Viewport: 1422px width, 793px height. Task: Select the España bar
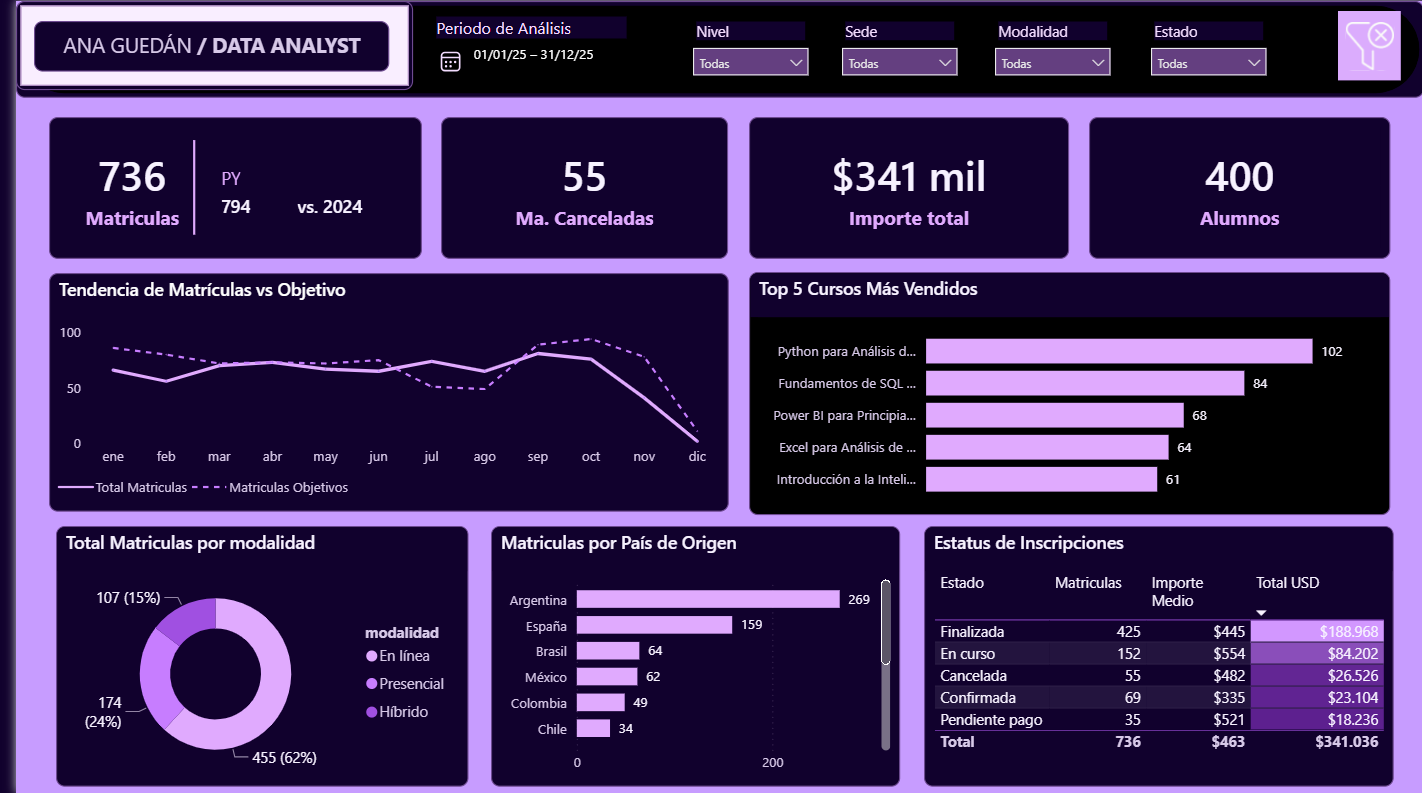[x=654, y=625]
